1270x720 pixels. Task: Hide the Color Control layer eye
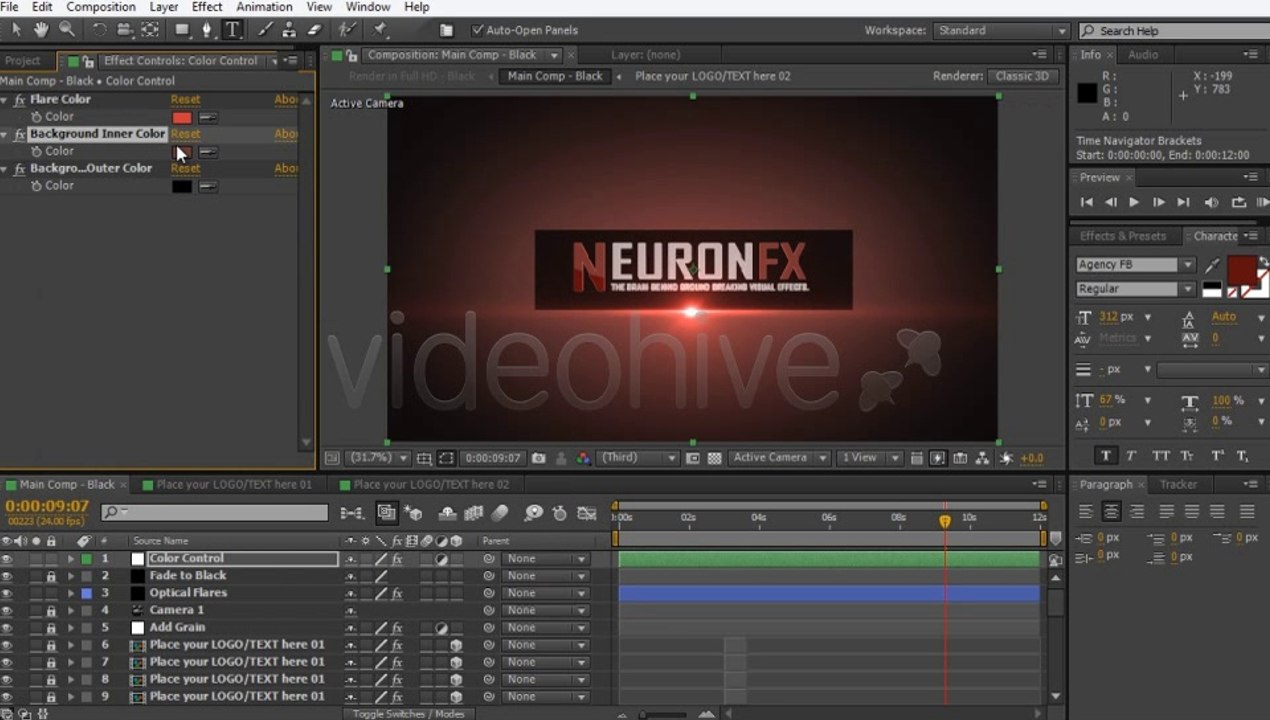click(x=7, y=559)
